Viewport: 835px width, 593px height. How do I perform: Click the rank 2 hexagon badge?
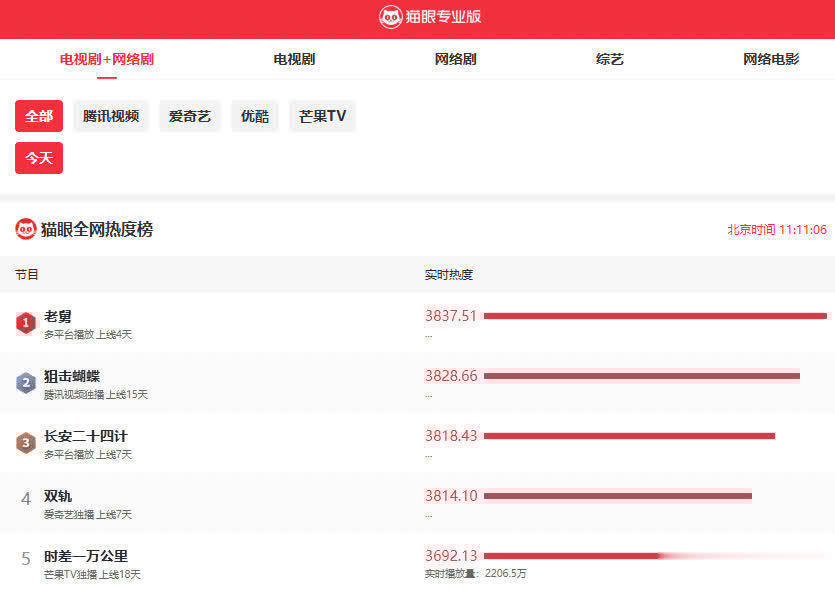coord(26,383)
